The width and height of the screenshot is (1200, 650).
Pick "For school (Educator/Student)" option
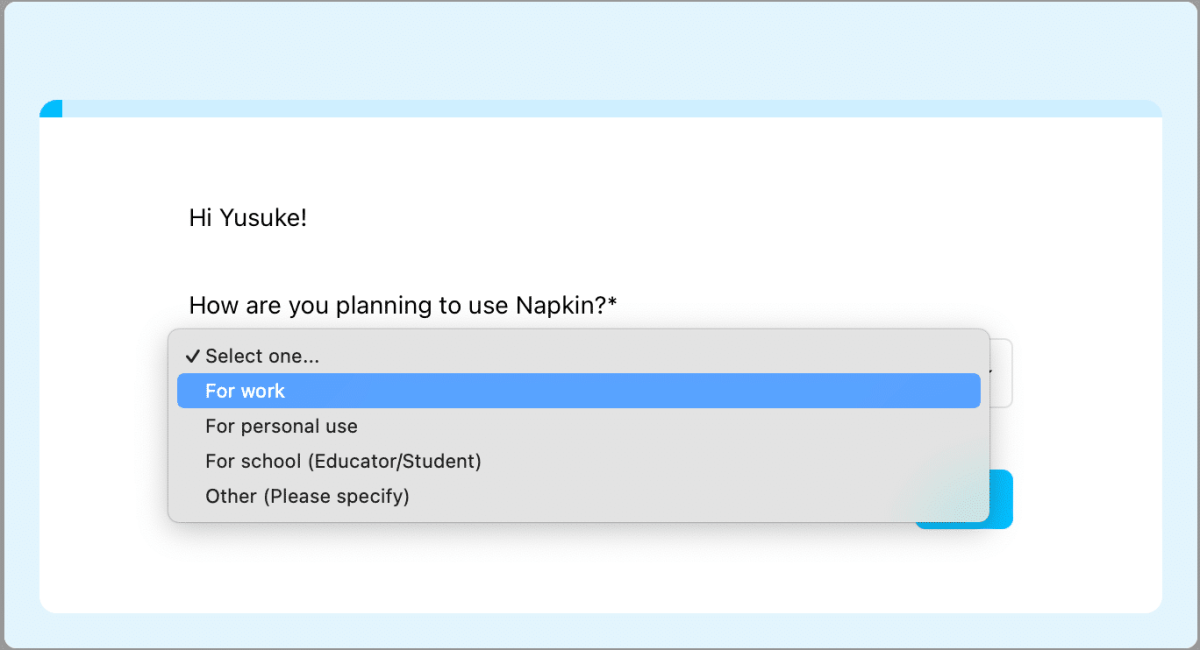click(343, 461)
